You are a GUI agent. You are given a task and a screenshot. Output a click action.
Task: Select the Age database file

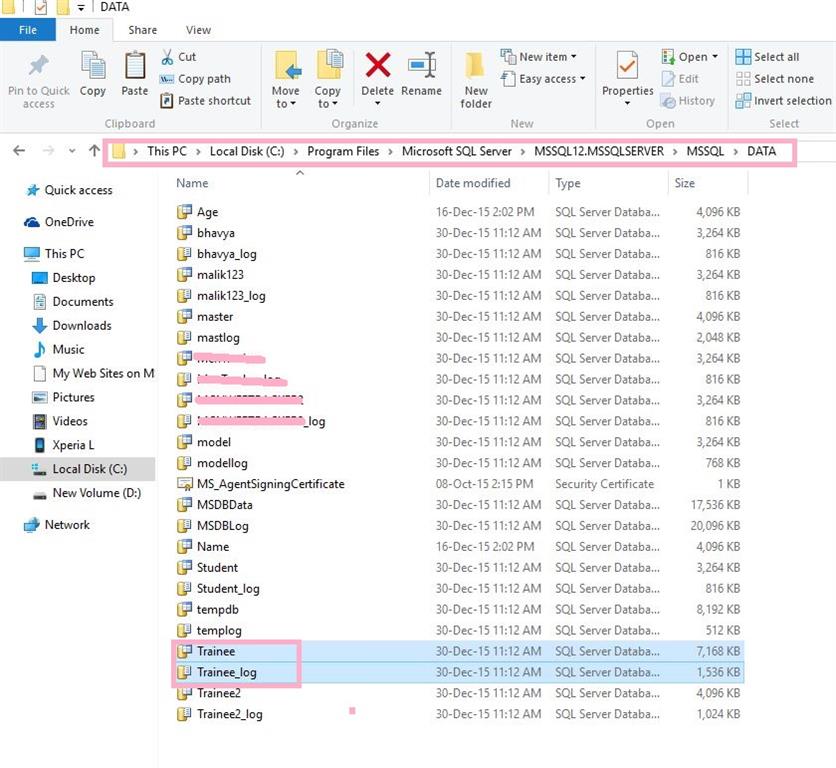point(207,212)
